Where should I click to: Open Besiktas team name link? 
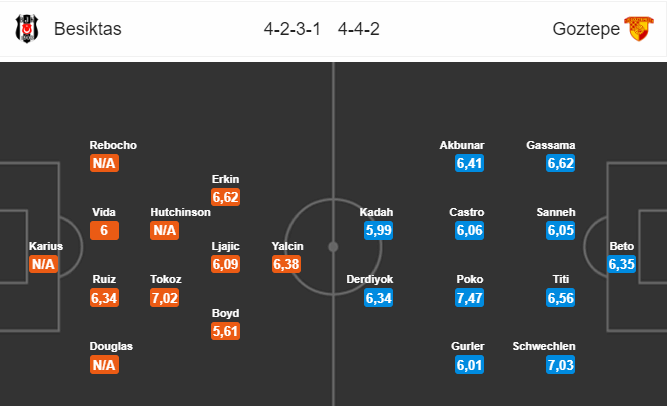(x=88, y=29)
